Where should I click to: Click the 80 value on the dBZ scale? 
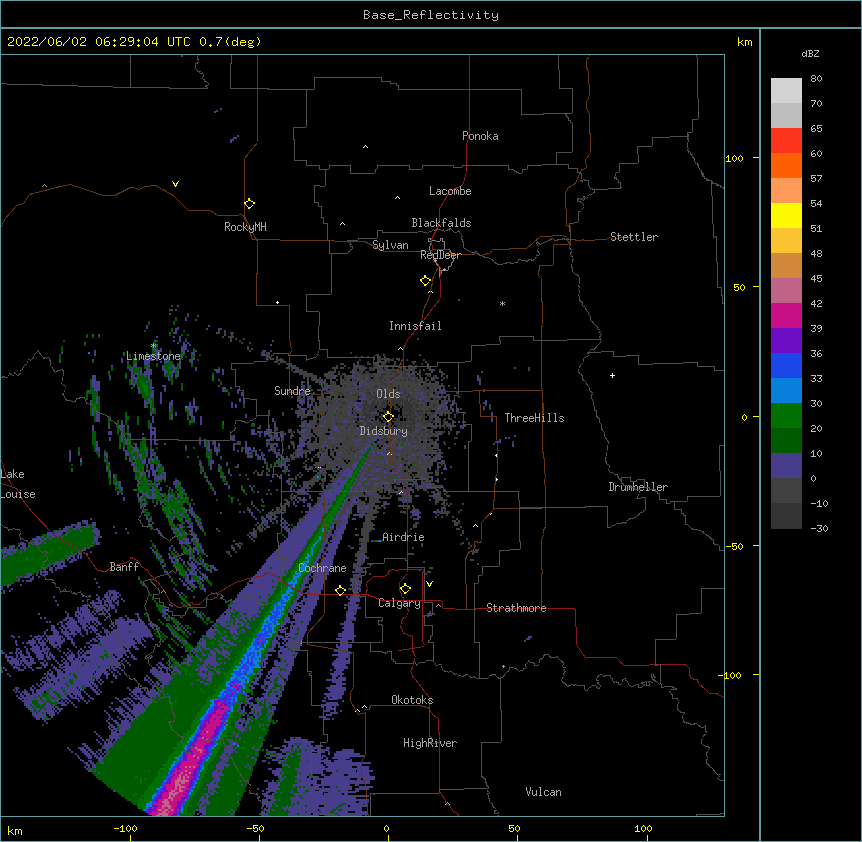click(x=816, y=79)
